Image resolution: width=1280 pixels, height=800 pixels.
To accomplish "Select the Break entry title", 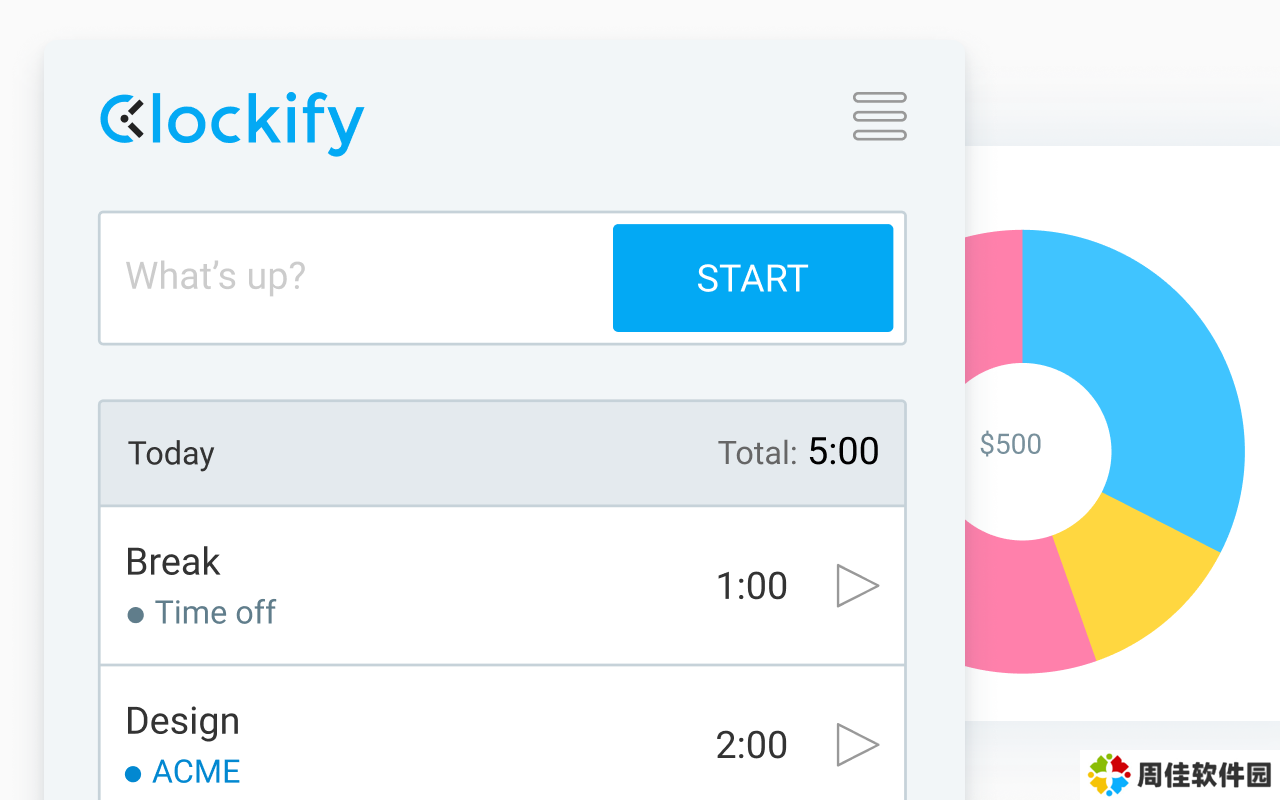I will [x=173, y=562].
